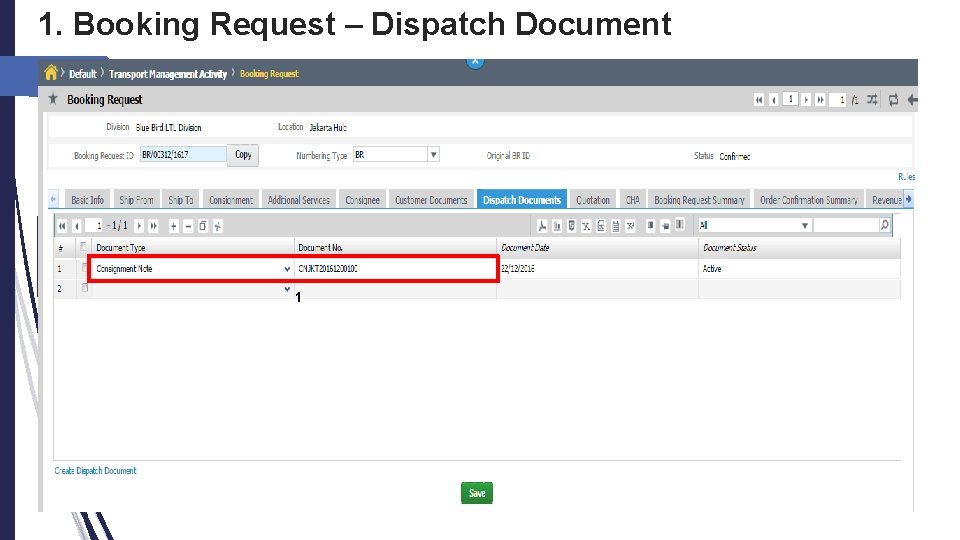Image resolution: width=960 pixels, height=540 pixels.
Task: Click the back arrow icon in the header
Action: pos(912,99)
